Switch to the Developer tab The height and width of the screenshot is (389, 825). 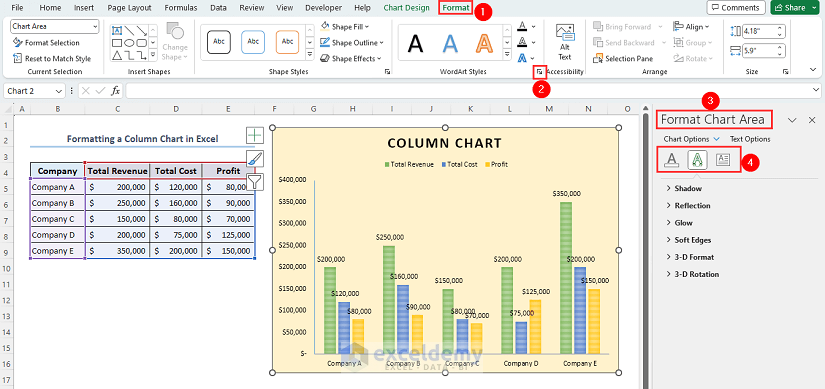324,8
